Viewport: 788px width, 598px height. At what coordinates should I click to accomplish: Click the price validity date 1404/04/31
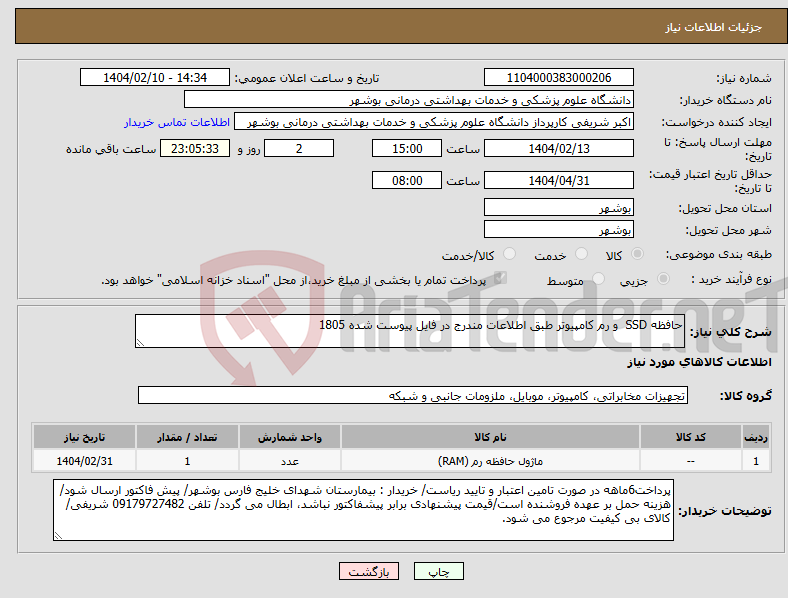(559, 180)
